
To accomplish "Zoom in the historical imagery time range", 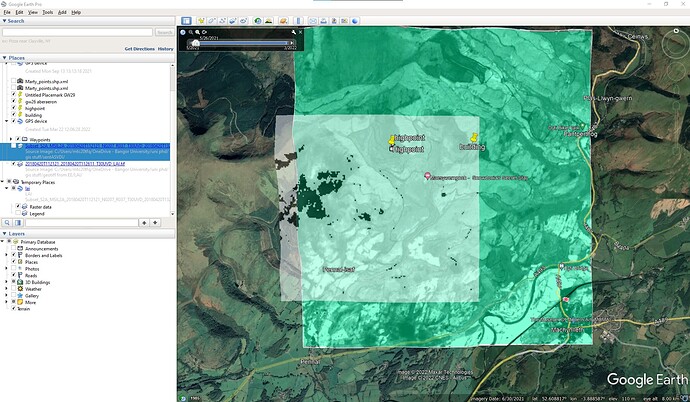I will coord(198,32).
